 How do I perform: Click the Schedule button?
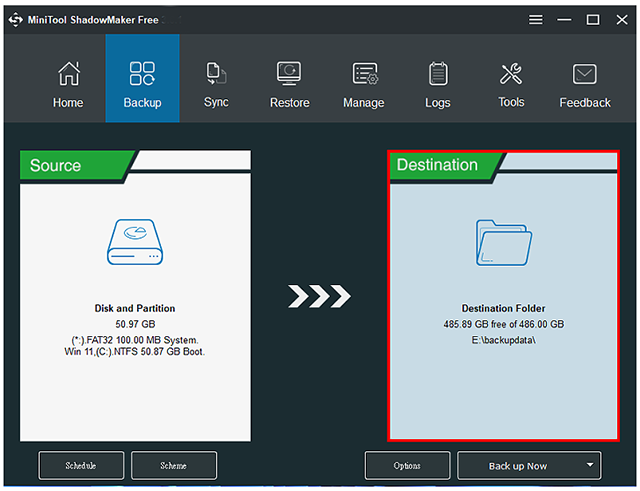82,465
